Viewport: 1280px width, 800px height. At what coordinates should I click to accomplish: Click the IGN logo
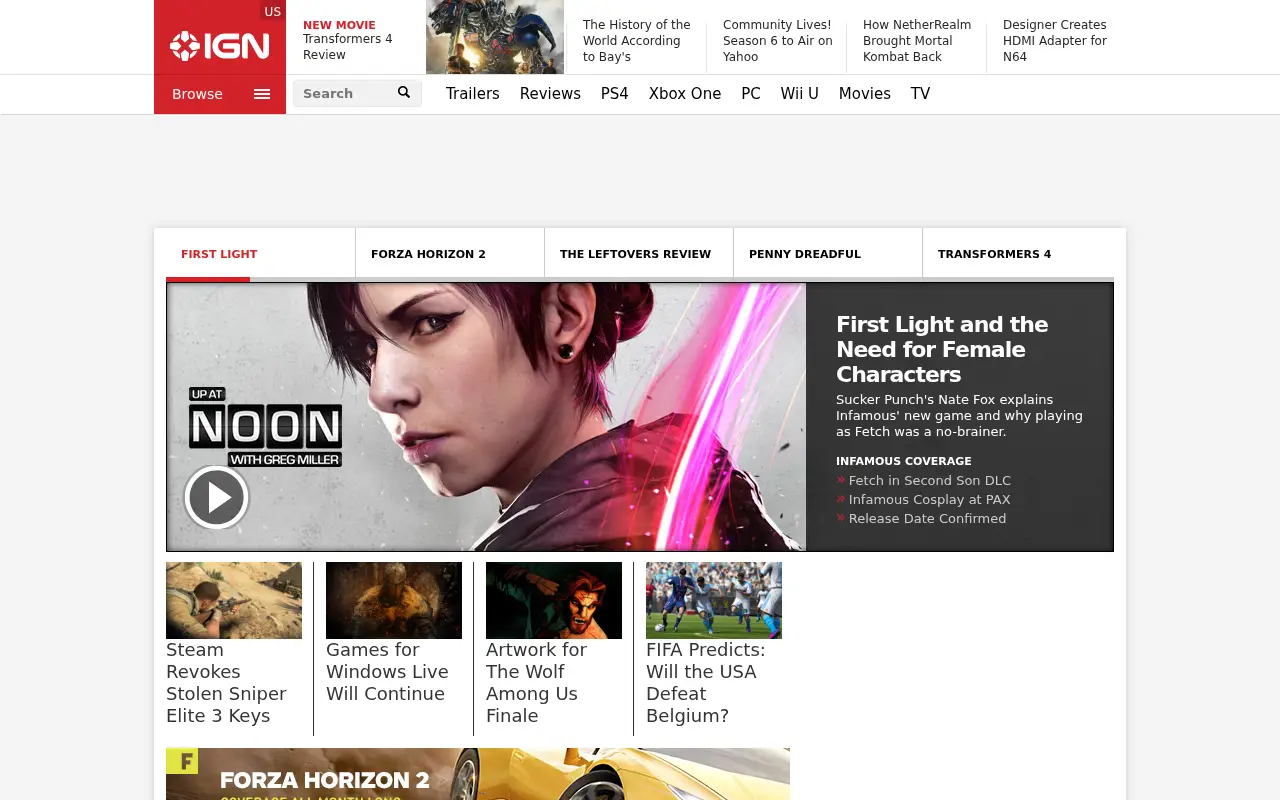point(219,46)
